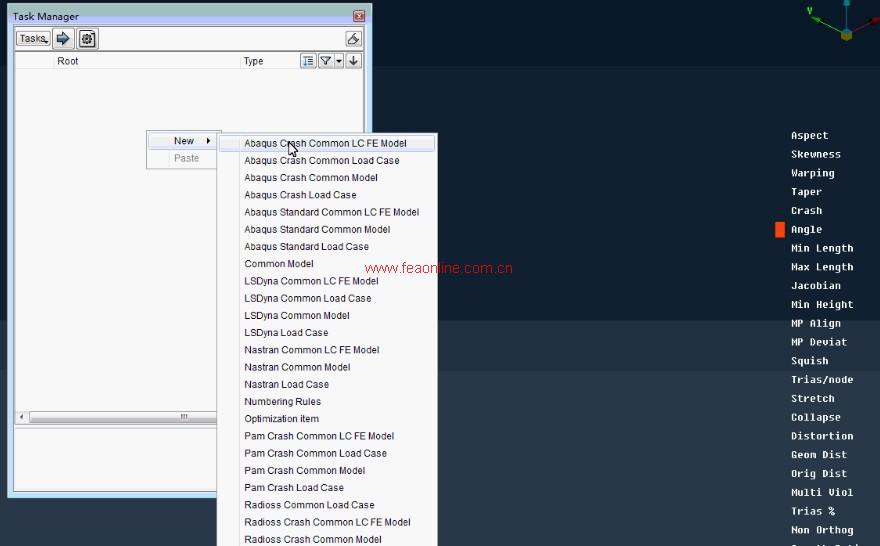The image size is (880, 546).
Task: Expand the filter options dropdown arrow
Action: point(339,61)
